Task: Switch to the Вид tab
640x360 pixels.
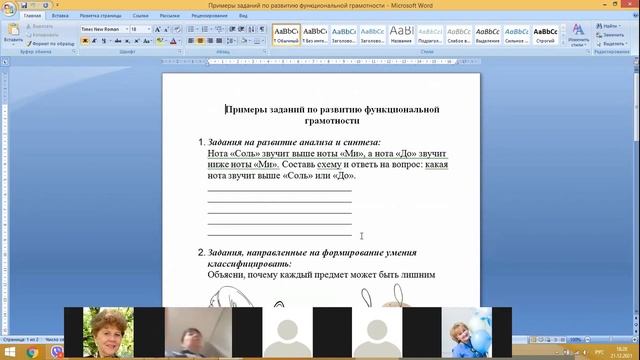Action: [243, 16]
